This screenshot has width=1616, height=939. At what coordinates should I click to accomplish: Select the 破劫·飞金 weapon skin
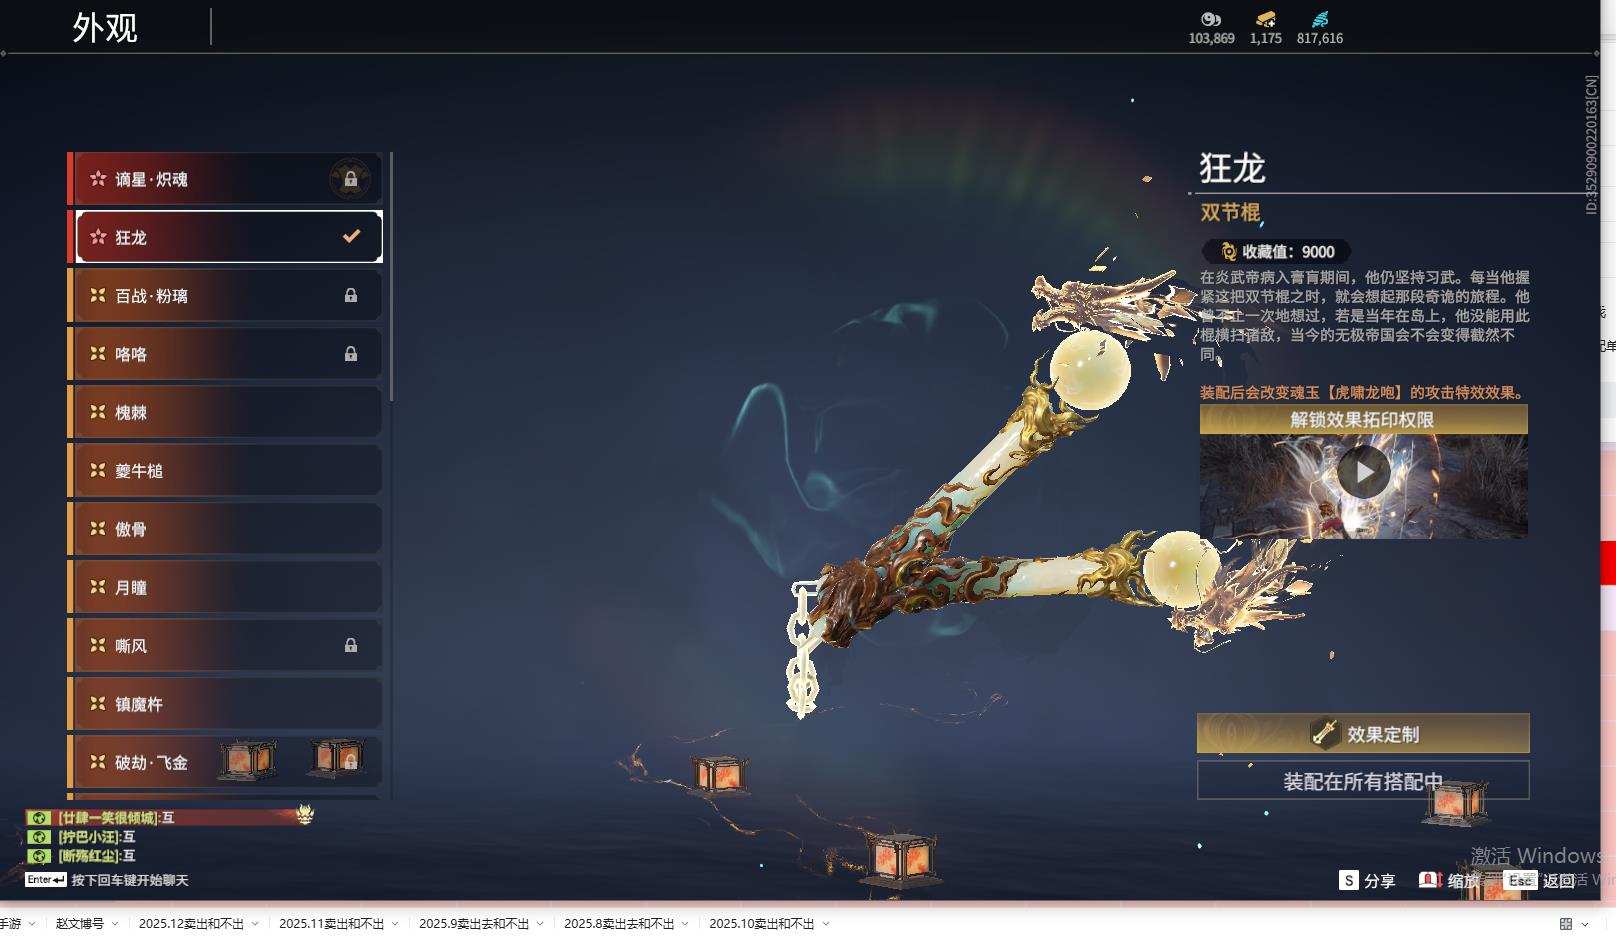click(x=225, y=762)
